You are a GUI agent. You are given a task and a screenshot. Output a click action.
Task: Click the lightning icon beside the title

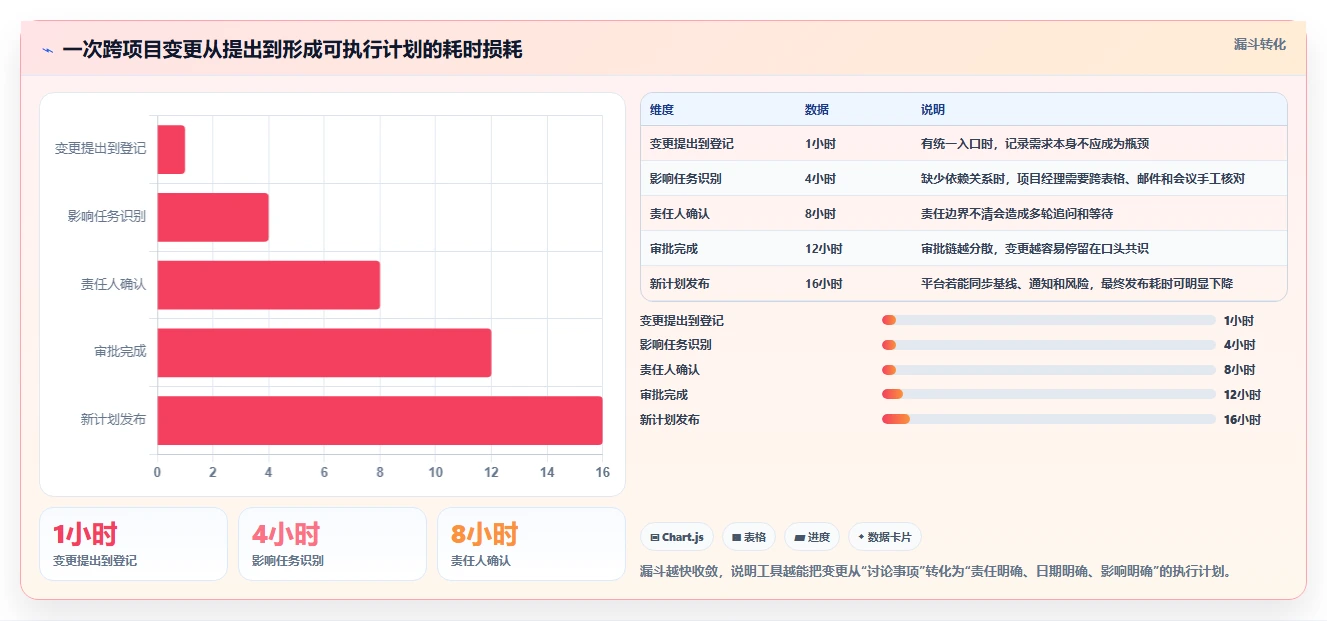(x=48, y=50)
